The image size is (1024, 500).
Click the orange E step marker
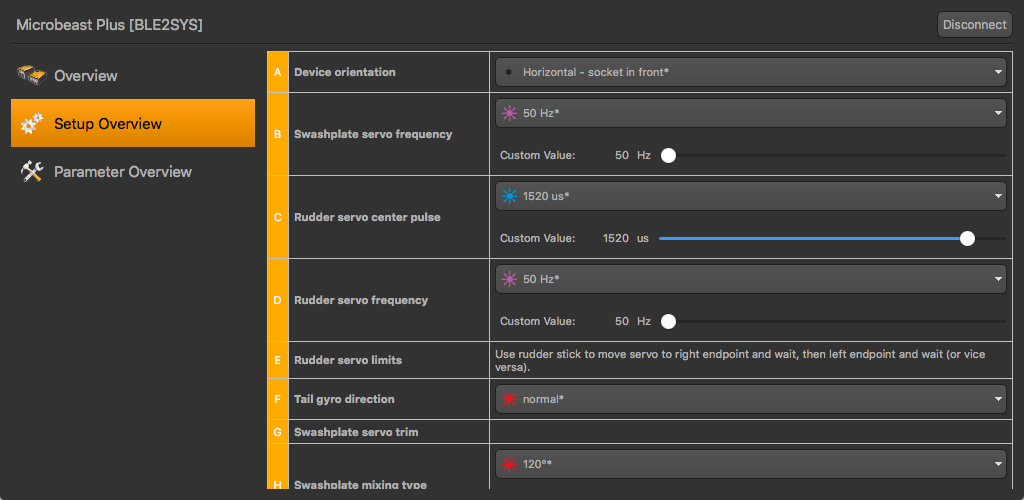coord(278,360)
